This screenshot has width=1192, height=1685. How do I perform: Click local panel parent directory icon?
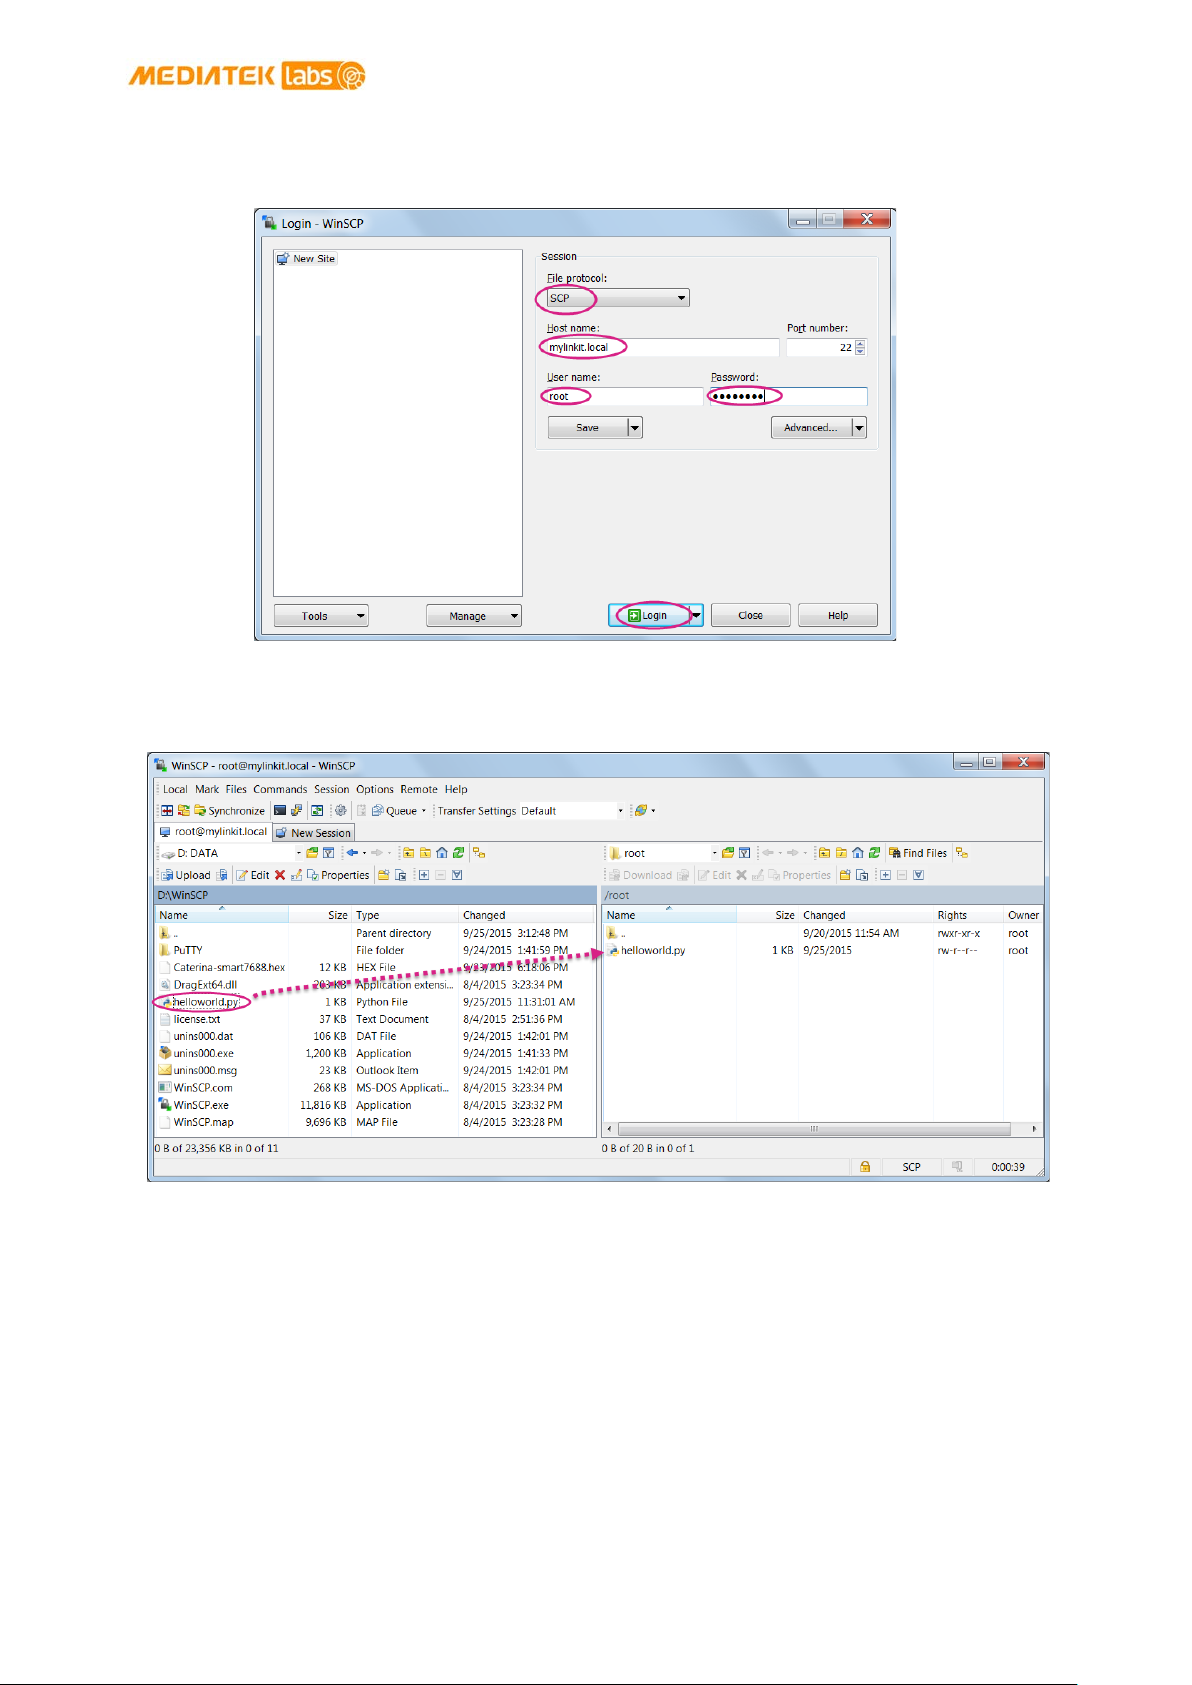[x=408, y=853]
